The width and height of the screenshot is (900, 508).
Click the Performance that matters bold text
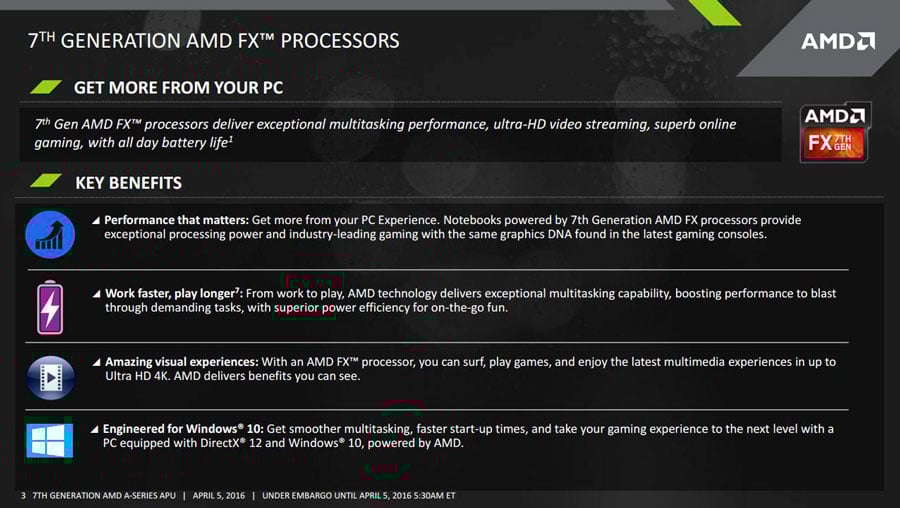pos(176,220)
